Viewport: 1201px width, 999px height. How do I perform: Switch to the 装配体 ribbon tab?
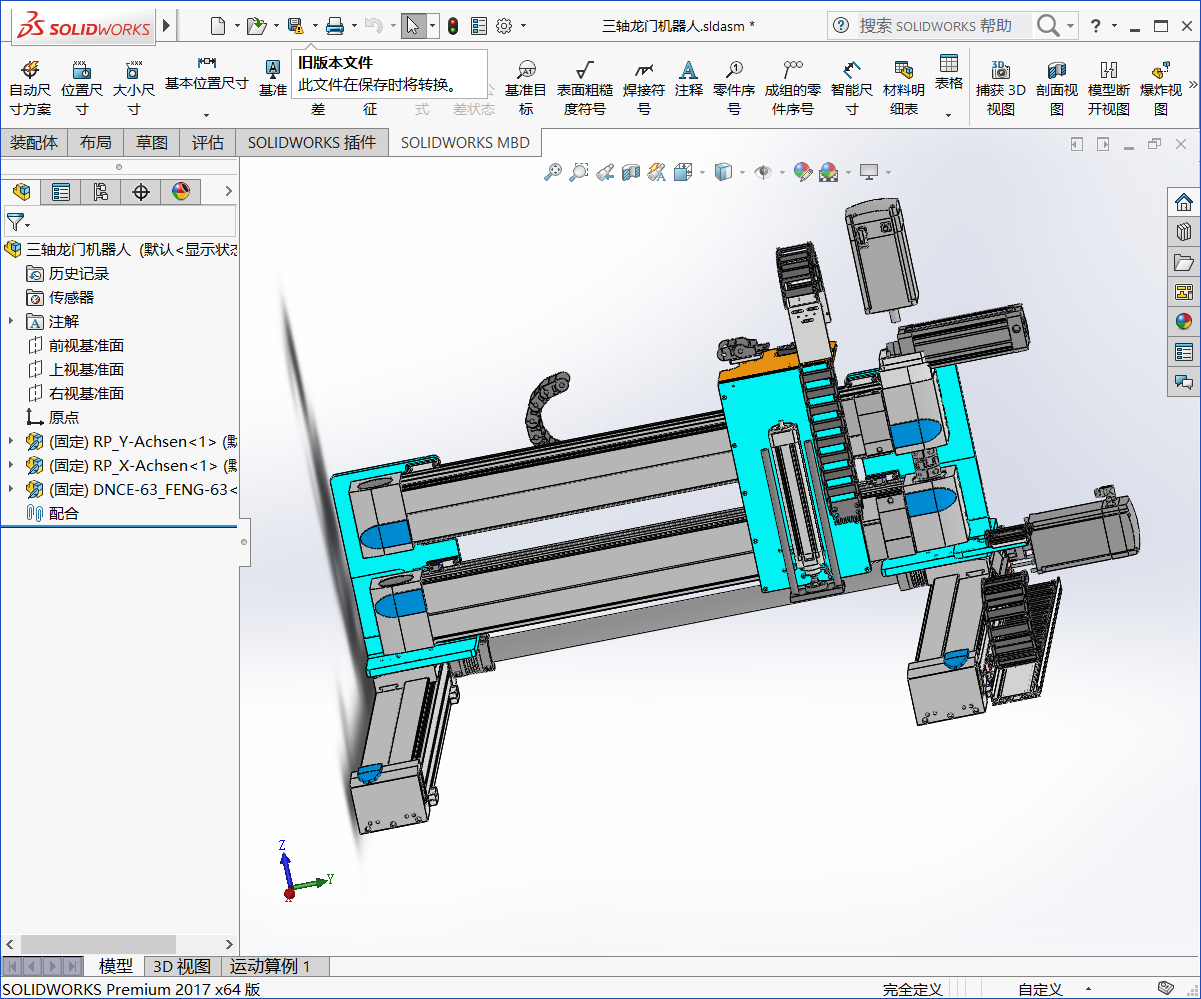click(x=34, y=143)
